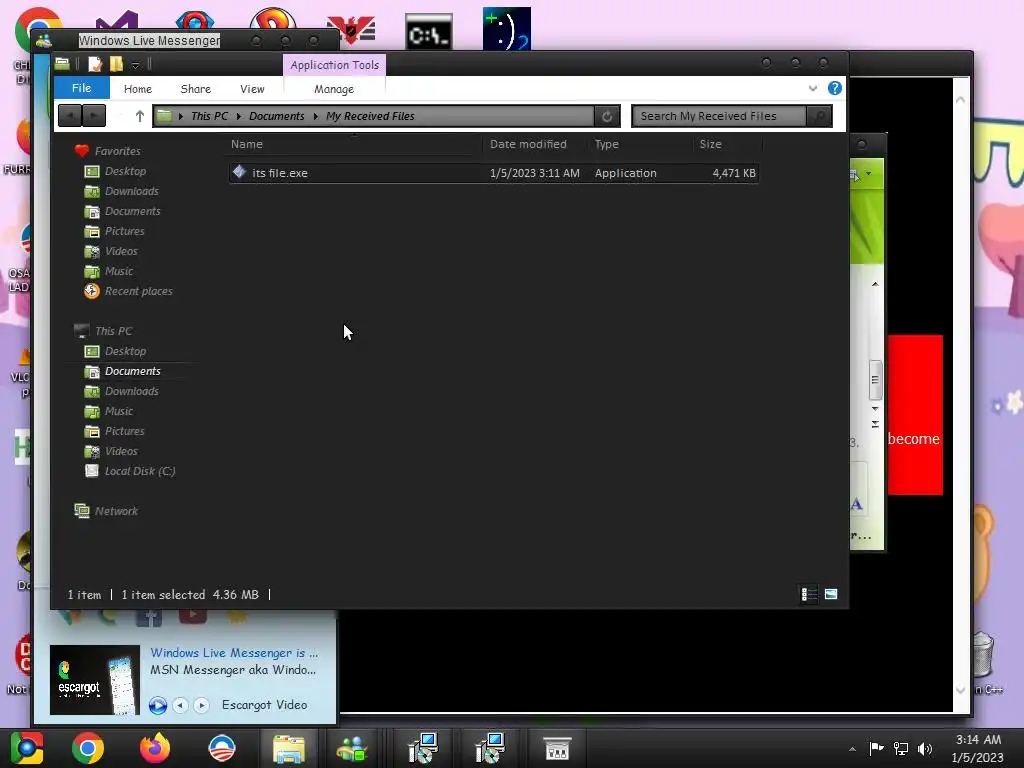Image resolution: width=1024 pixels, height=768 pixels.
Task: Show hidden tray icons arrow
Action: click(x=852, y=749)
